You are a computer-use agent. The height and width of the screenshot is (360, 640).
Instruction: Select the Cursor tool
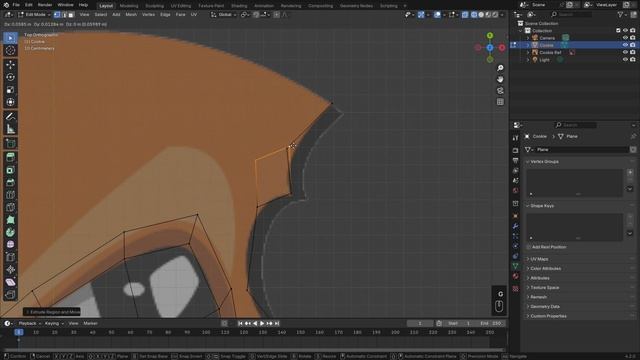[10, 50]
